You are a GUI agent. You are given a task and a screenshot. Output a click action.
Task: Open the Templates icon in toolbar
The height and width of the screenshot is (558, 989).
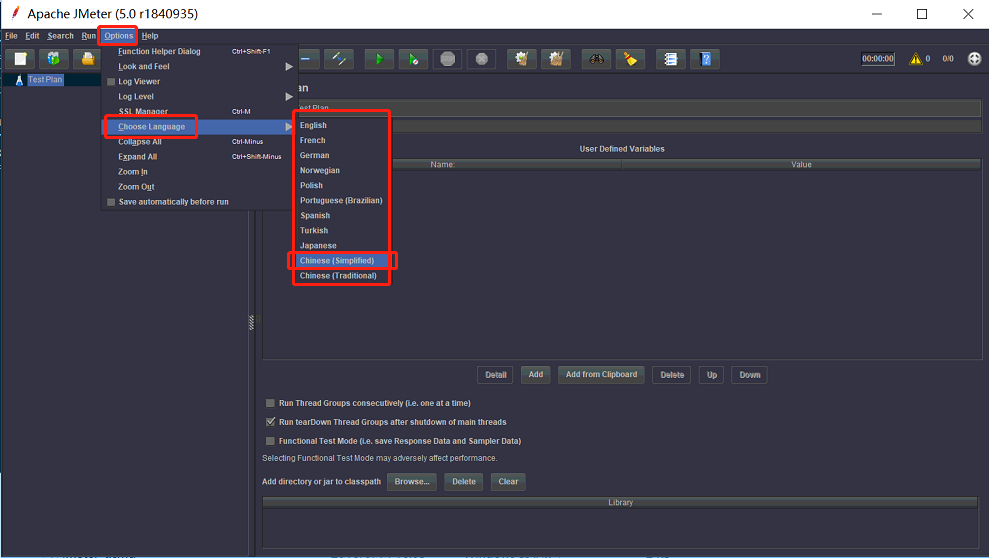pos(54,59)
